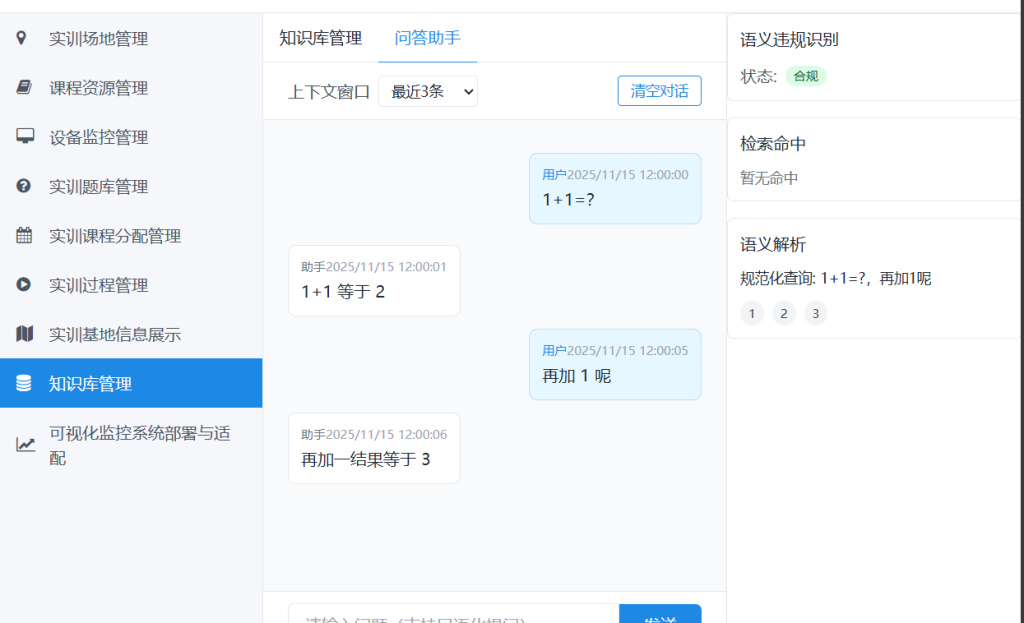Open the 上下文窗口 dropdown showing 最近3条
This screenshot has height=623, width=1024.
(427, 91)
